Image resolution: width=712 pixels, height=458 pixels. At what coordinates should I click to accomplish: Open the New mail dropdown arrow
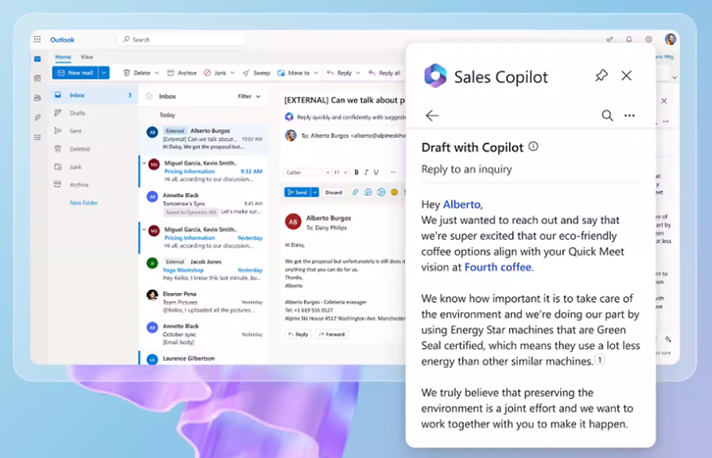[104, 73]
